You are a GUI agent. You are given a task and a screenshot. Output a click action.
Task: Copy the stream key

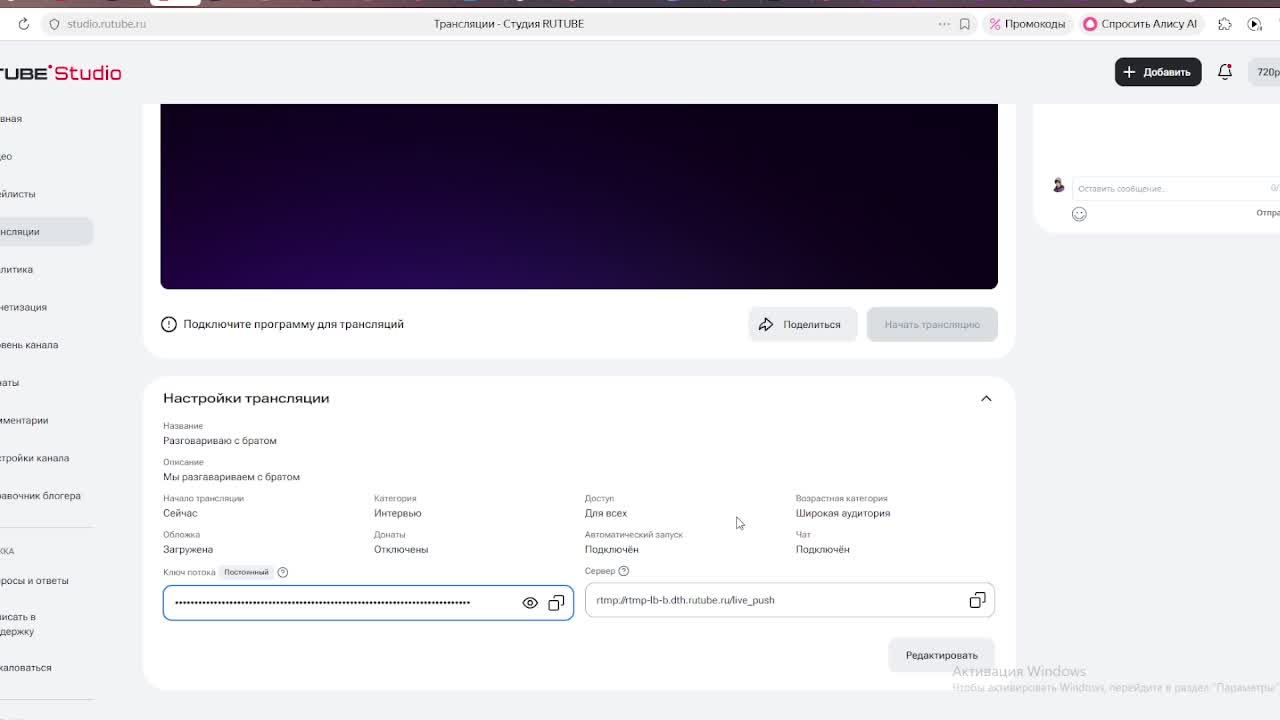(556, 603)
